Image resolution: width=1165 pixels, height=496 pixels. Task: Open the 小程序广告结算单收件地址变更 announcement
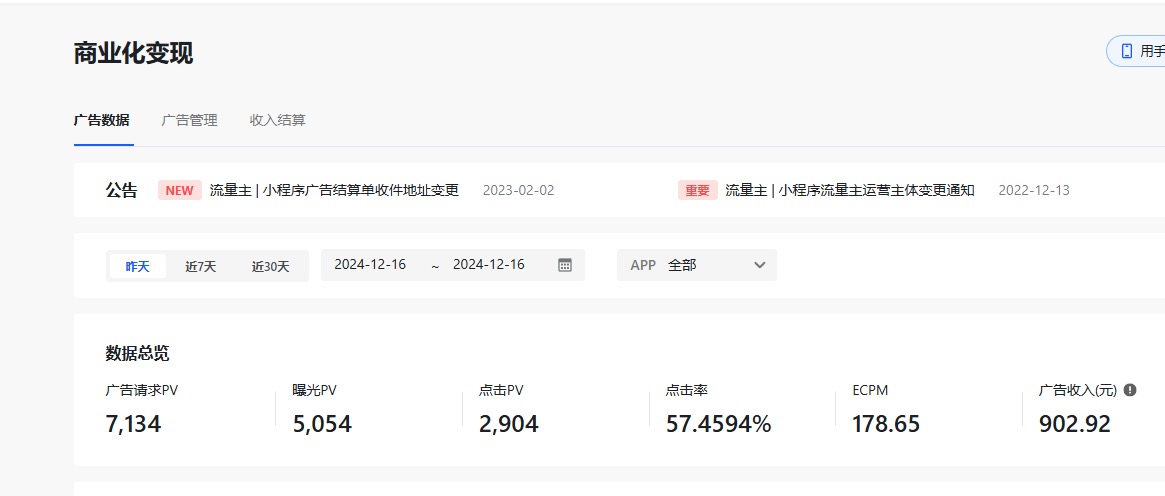click(x=334, y=190)
